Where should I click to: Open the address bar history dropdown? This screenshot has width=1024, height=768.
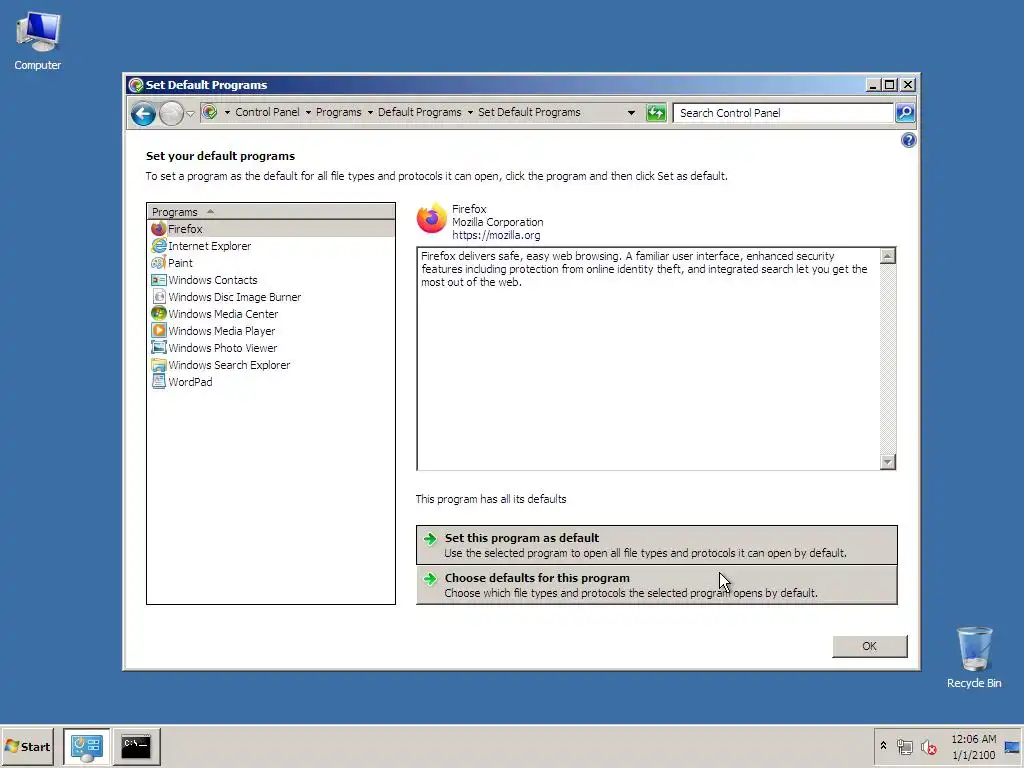click(x=631, y=112)
